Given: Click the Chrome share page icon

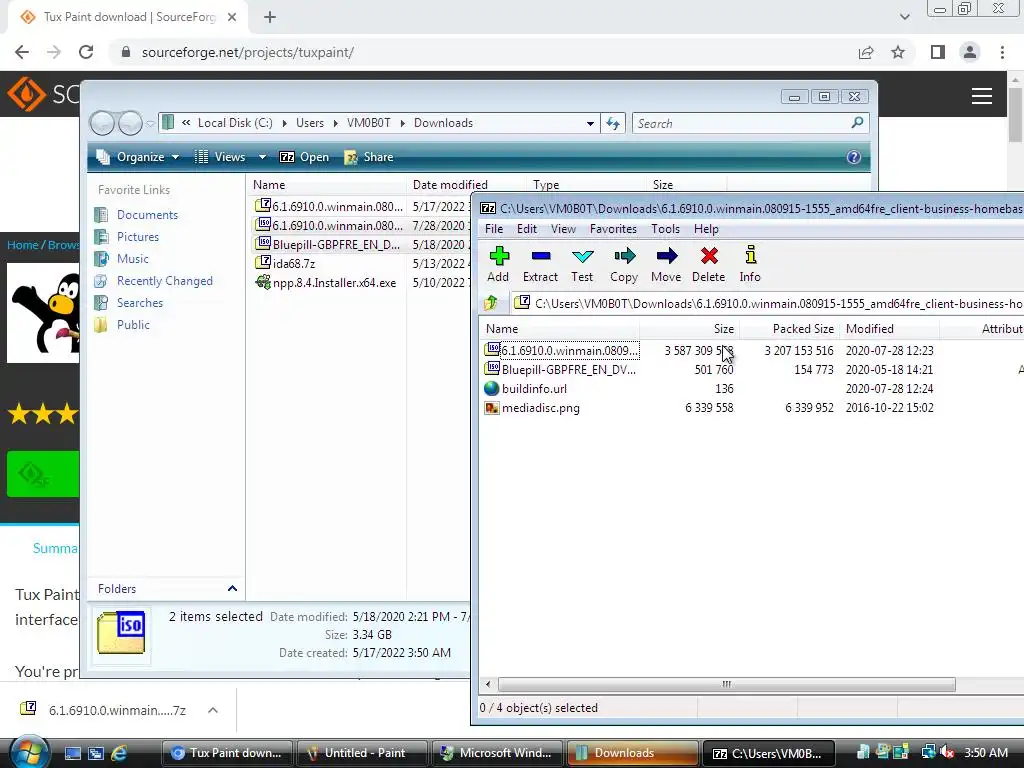Looking at the screenshot, I should (866, 52).
